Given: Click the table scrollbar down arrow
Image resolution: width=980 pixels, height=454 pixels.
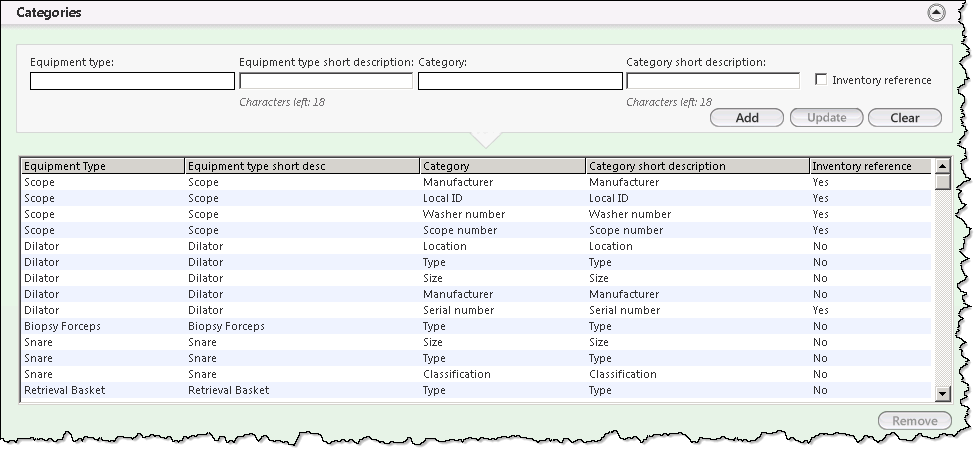Looking at the screenshot, I should click(942, 393).
